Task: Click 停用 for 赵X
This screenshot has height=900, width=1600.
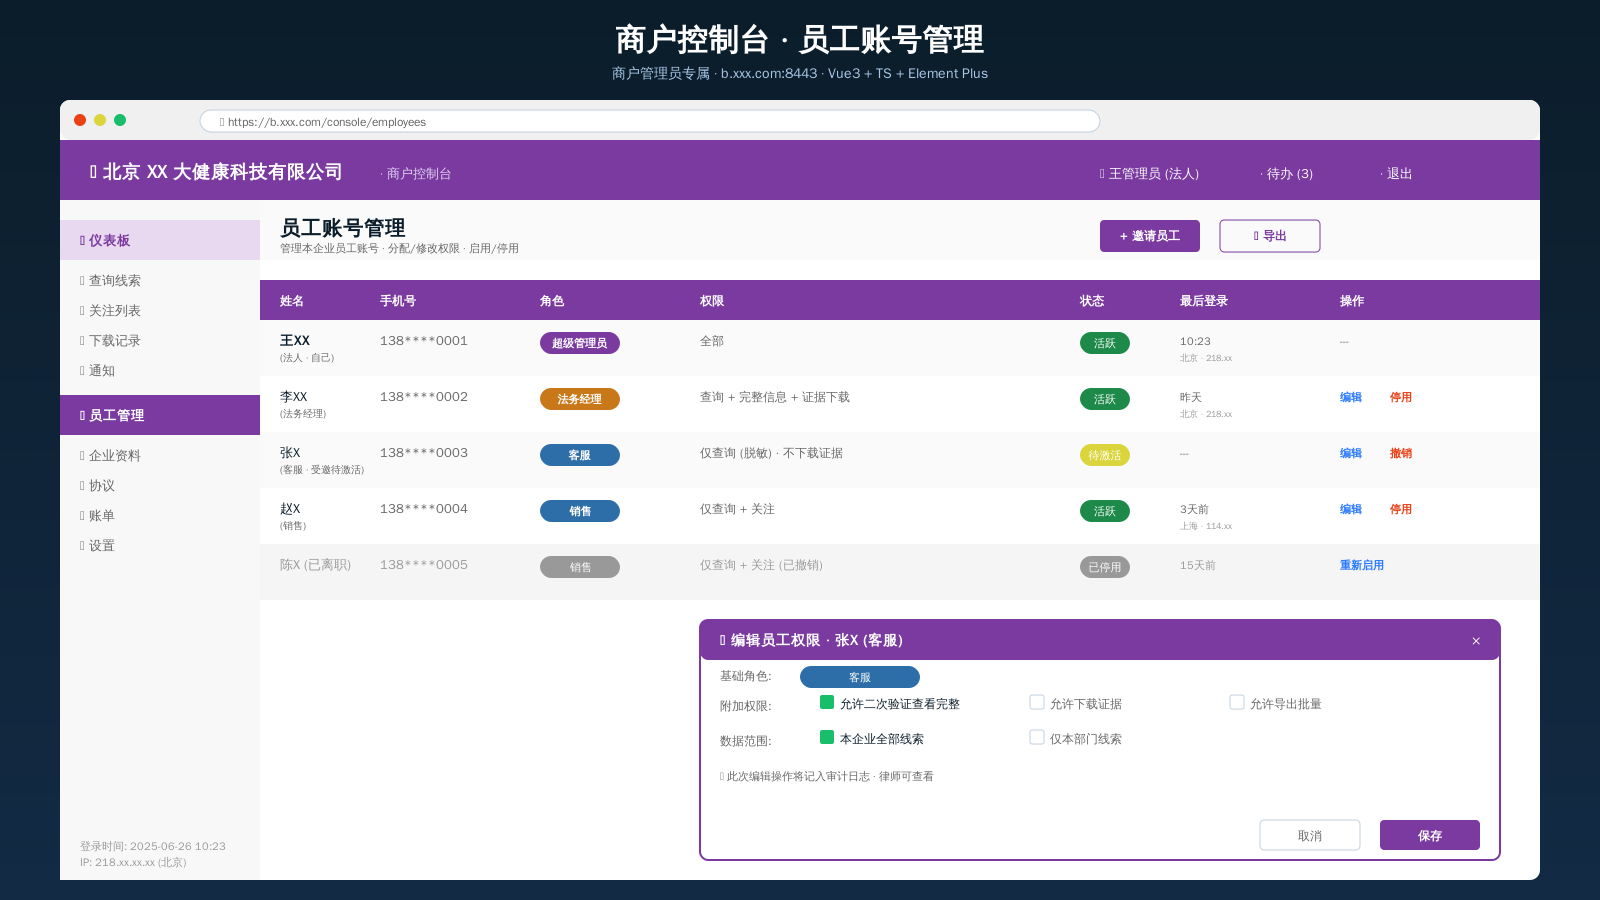Action: pyautogui.click(x=1401, y=509)
